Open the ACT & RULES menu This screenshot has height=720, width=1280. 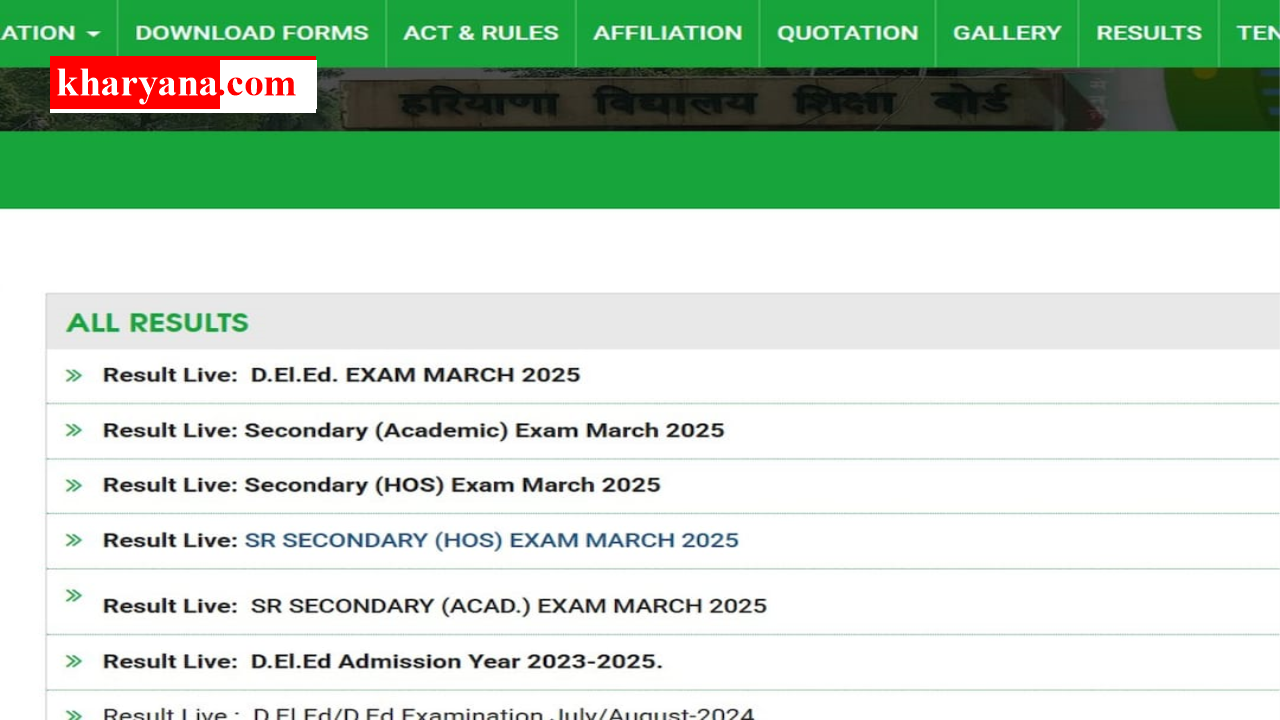pyautogui.click(x=481, y=33)
